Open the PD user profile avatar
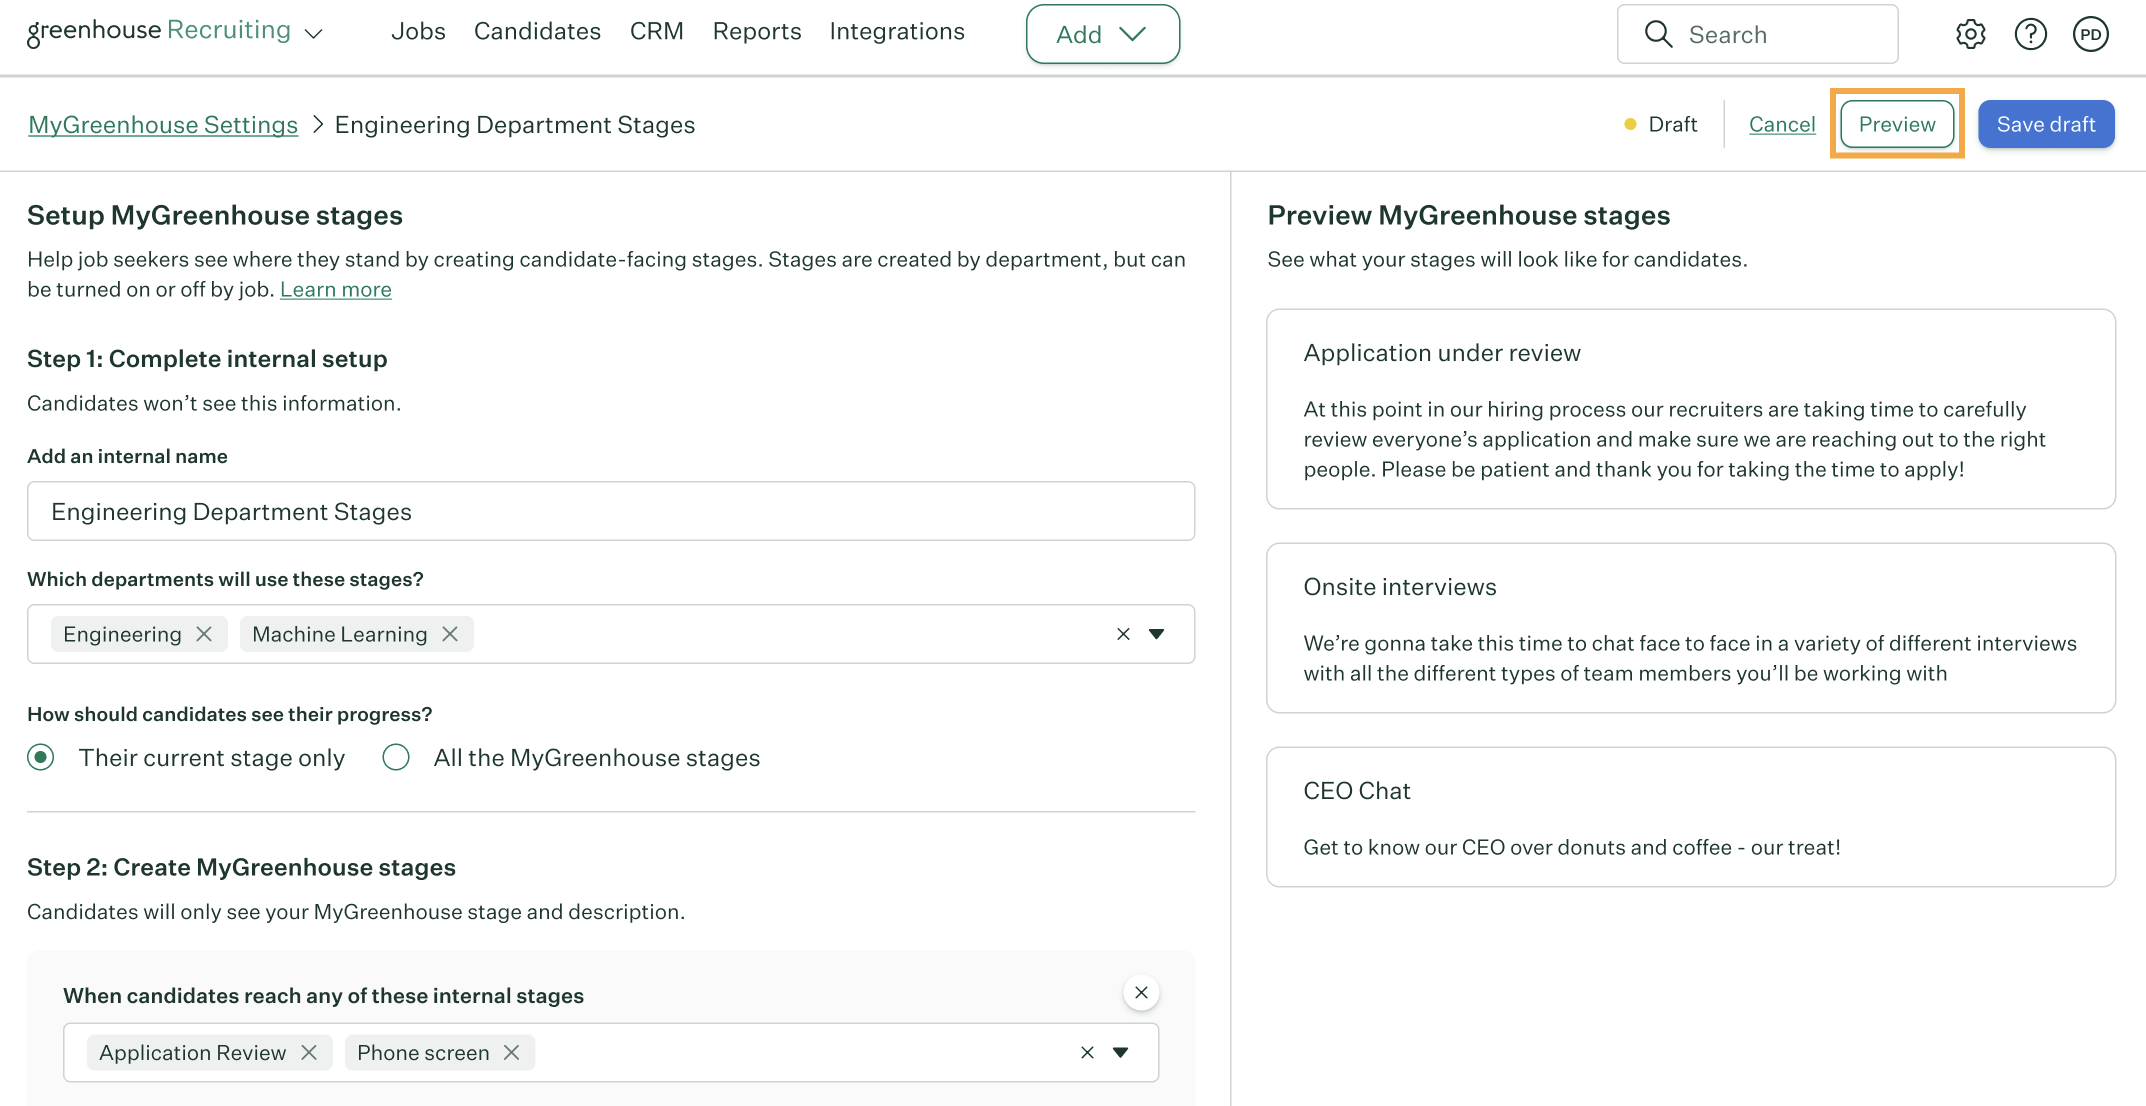This screenshot has height=1106, width=2146. (2090, 34)
